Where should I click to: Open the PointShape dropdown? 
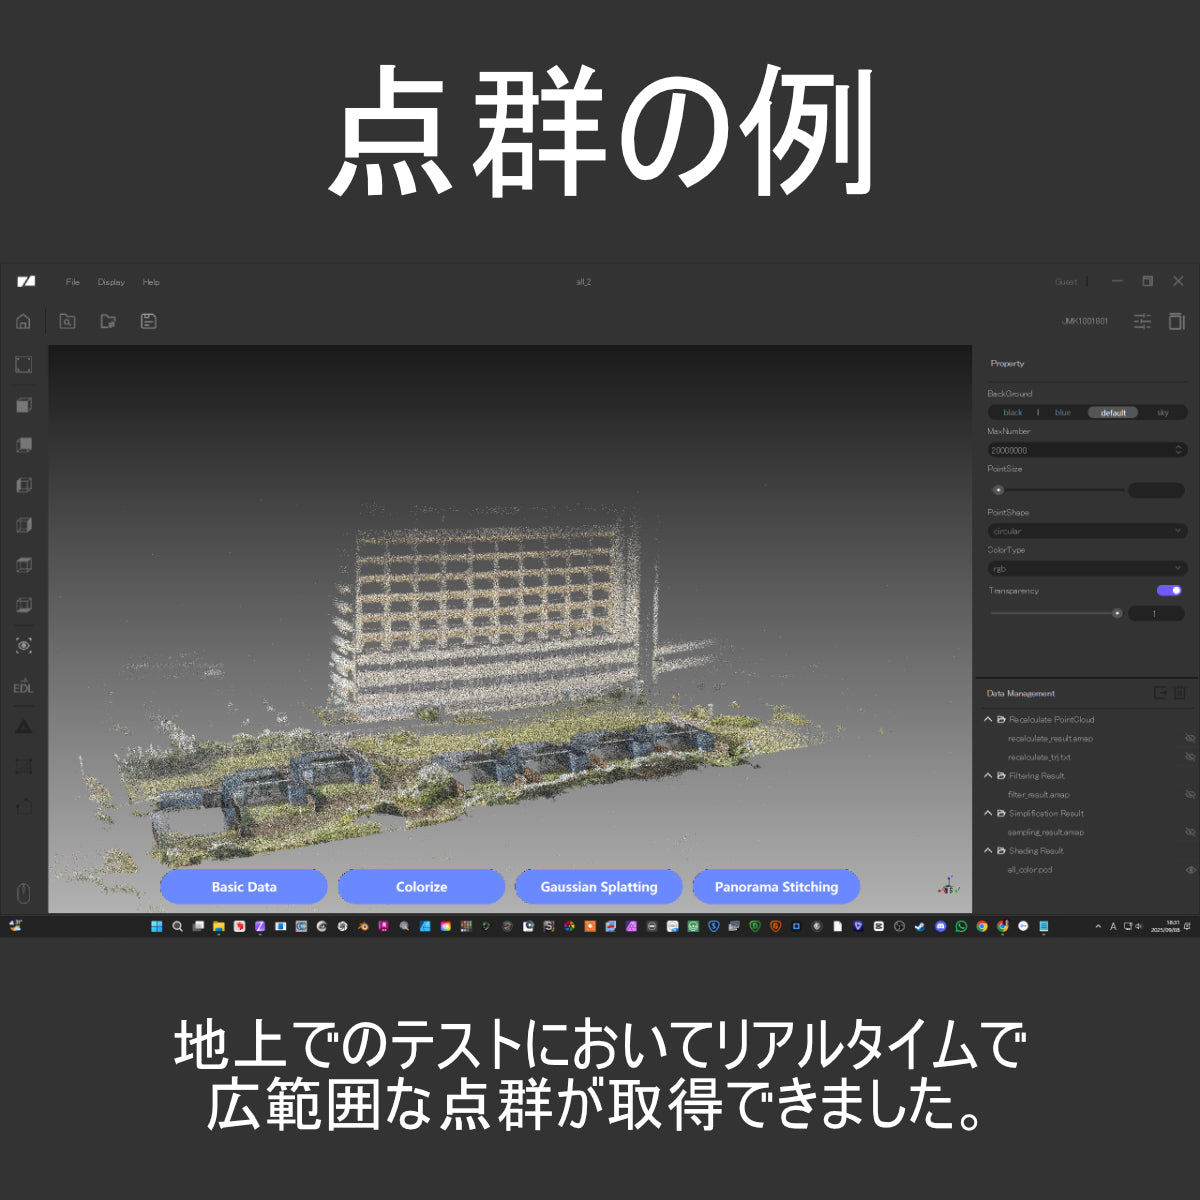1086,531
